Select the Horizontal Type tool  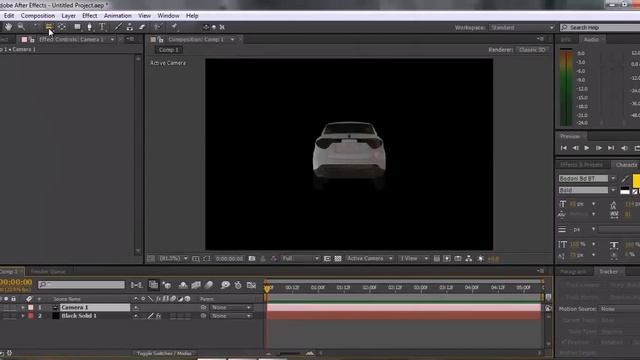tap(102, 27)
